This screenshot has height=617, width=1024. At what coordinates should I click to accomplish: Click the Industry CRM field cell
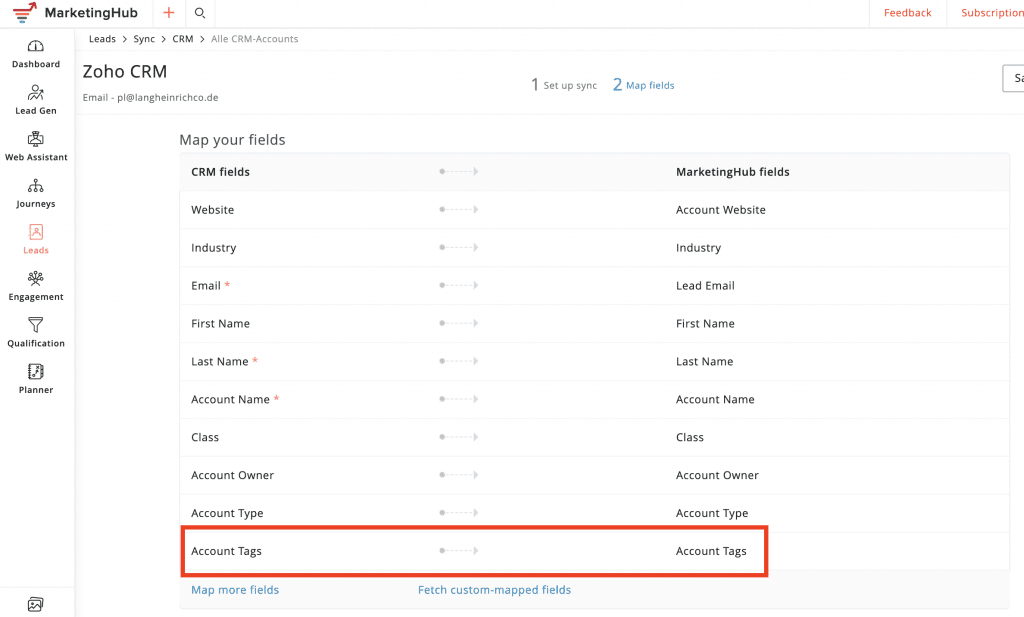pyautogui.click(x=214, y=247)
